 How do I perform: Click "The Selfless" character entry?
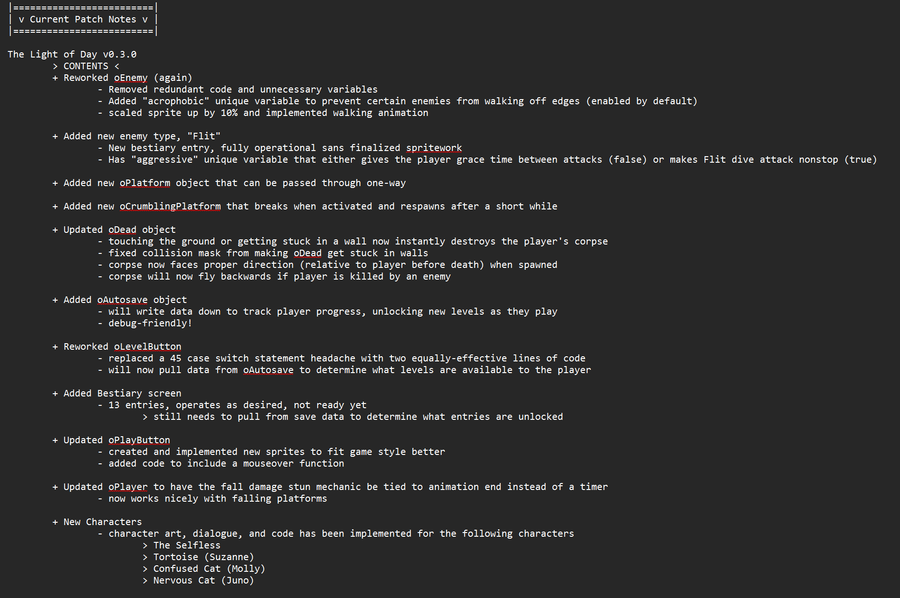187,545
